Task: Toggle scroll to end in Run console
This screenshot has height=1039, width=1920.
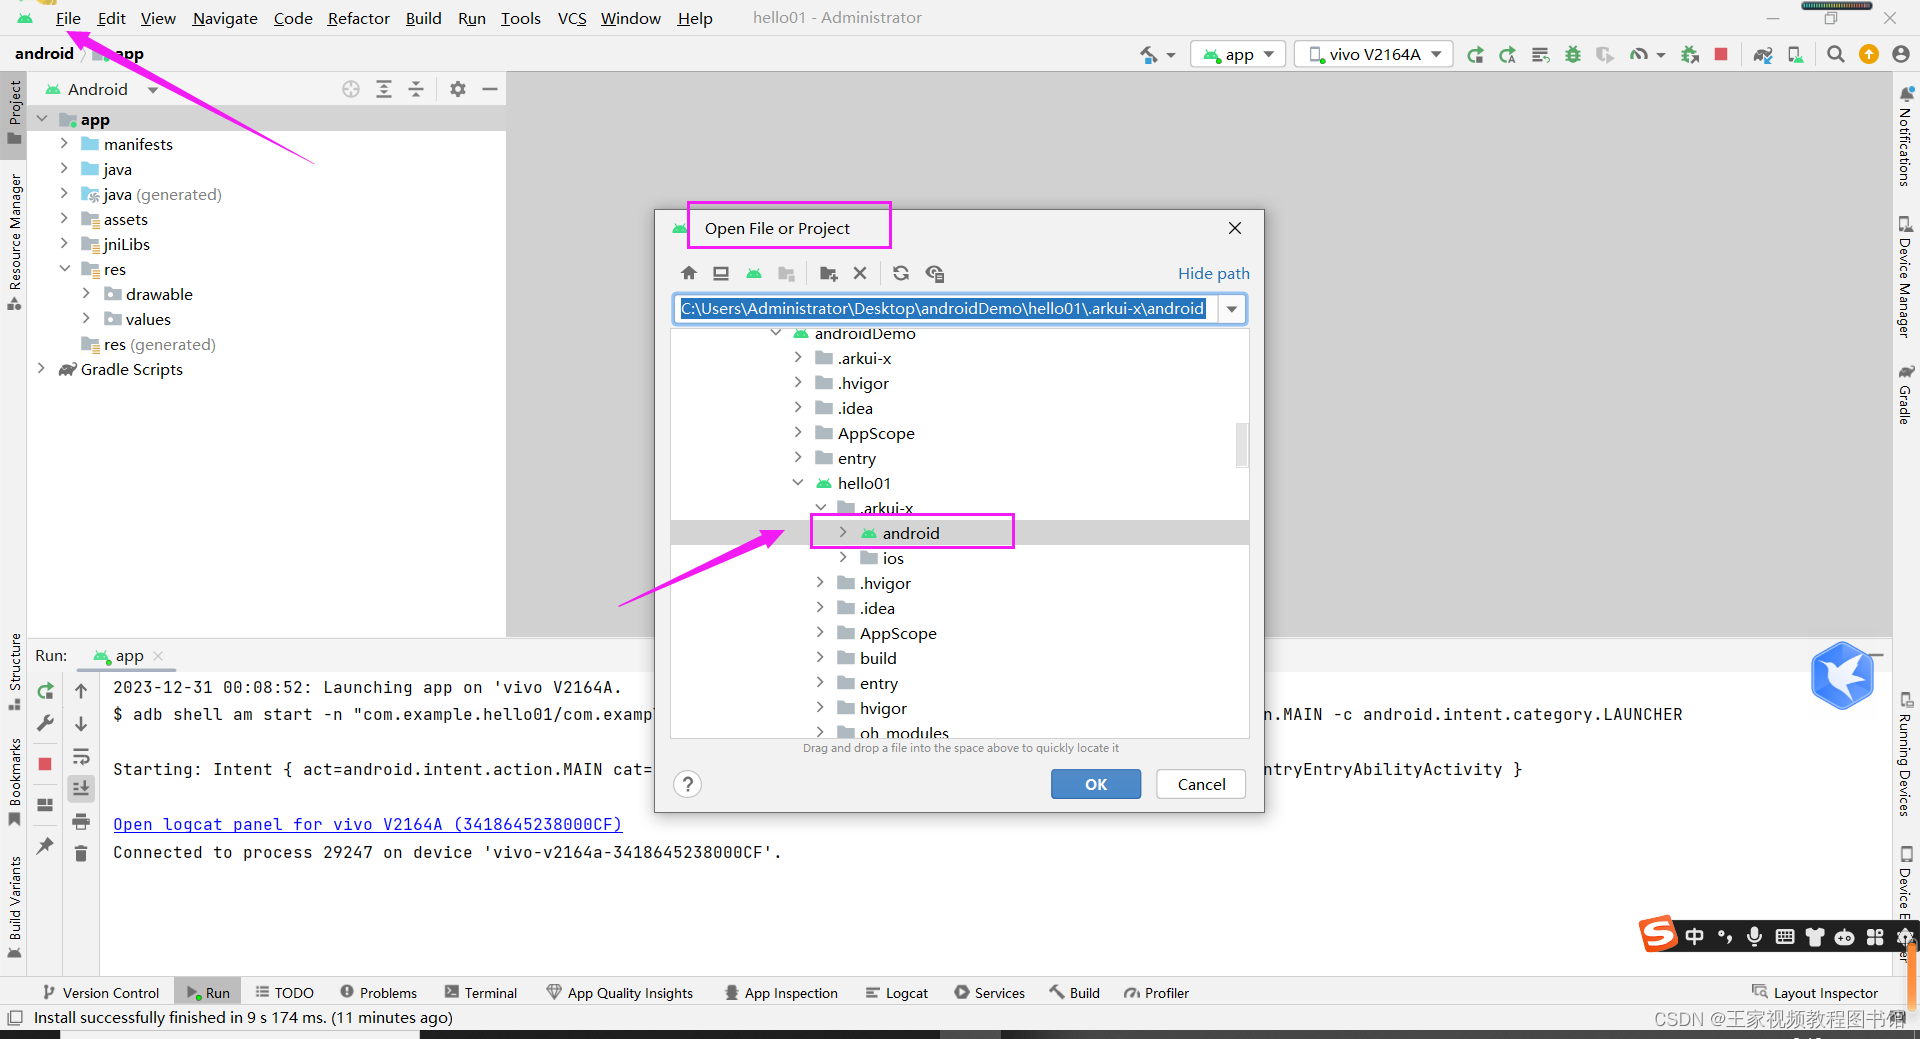Action: pyautogui.click(x=81, y=788)
